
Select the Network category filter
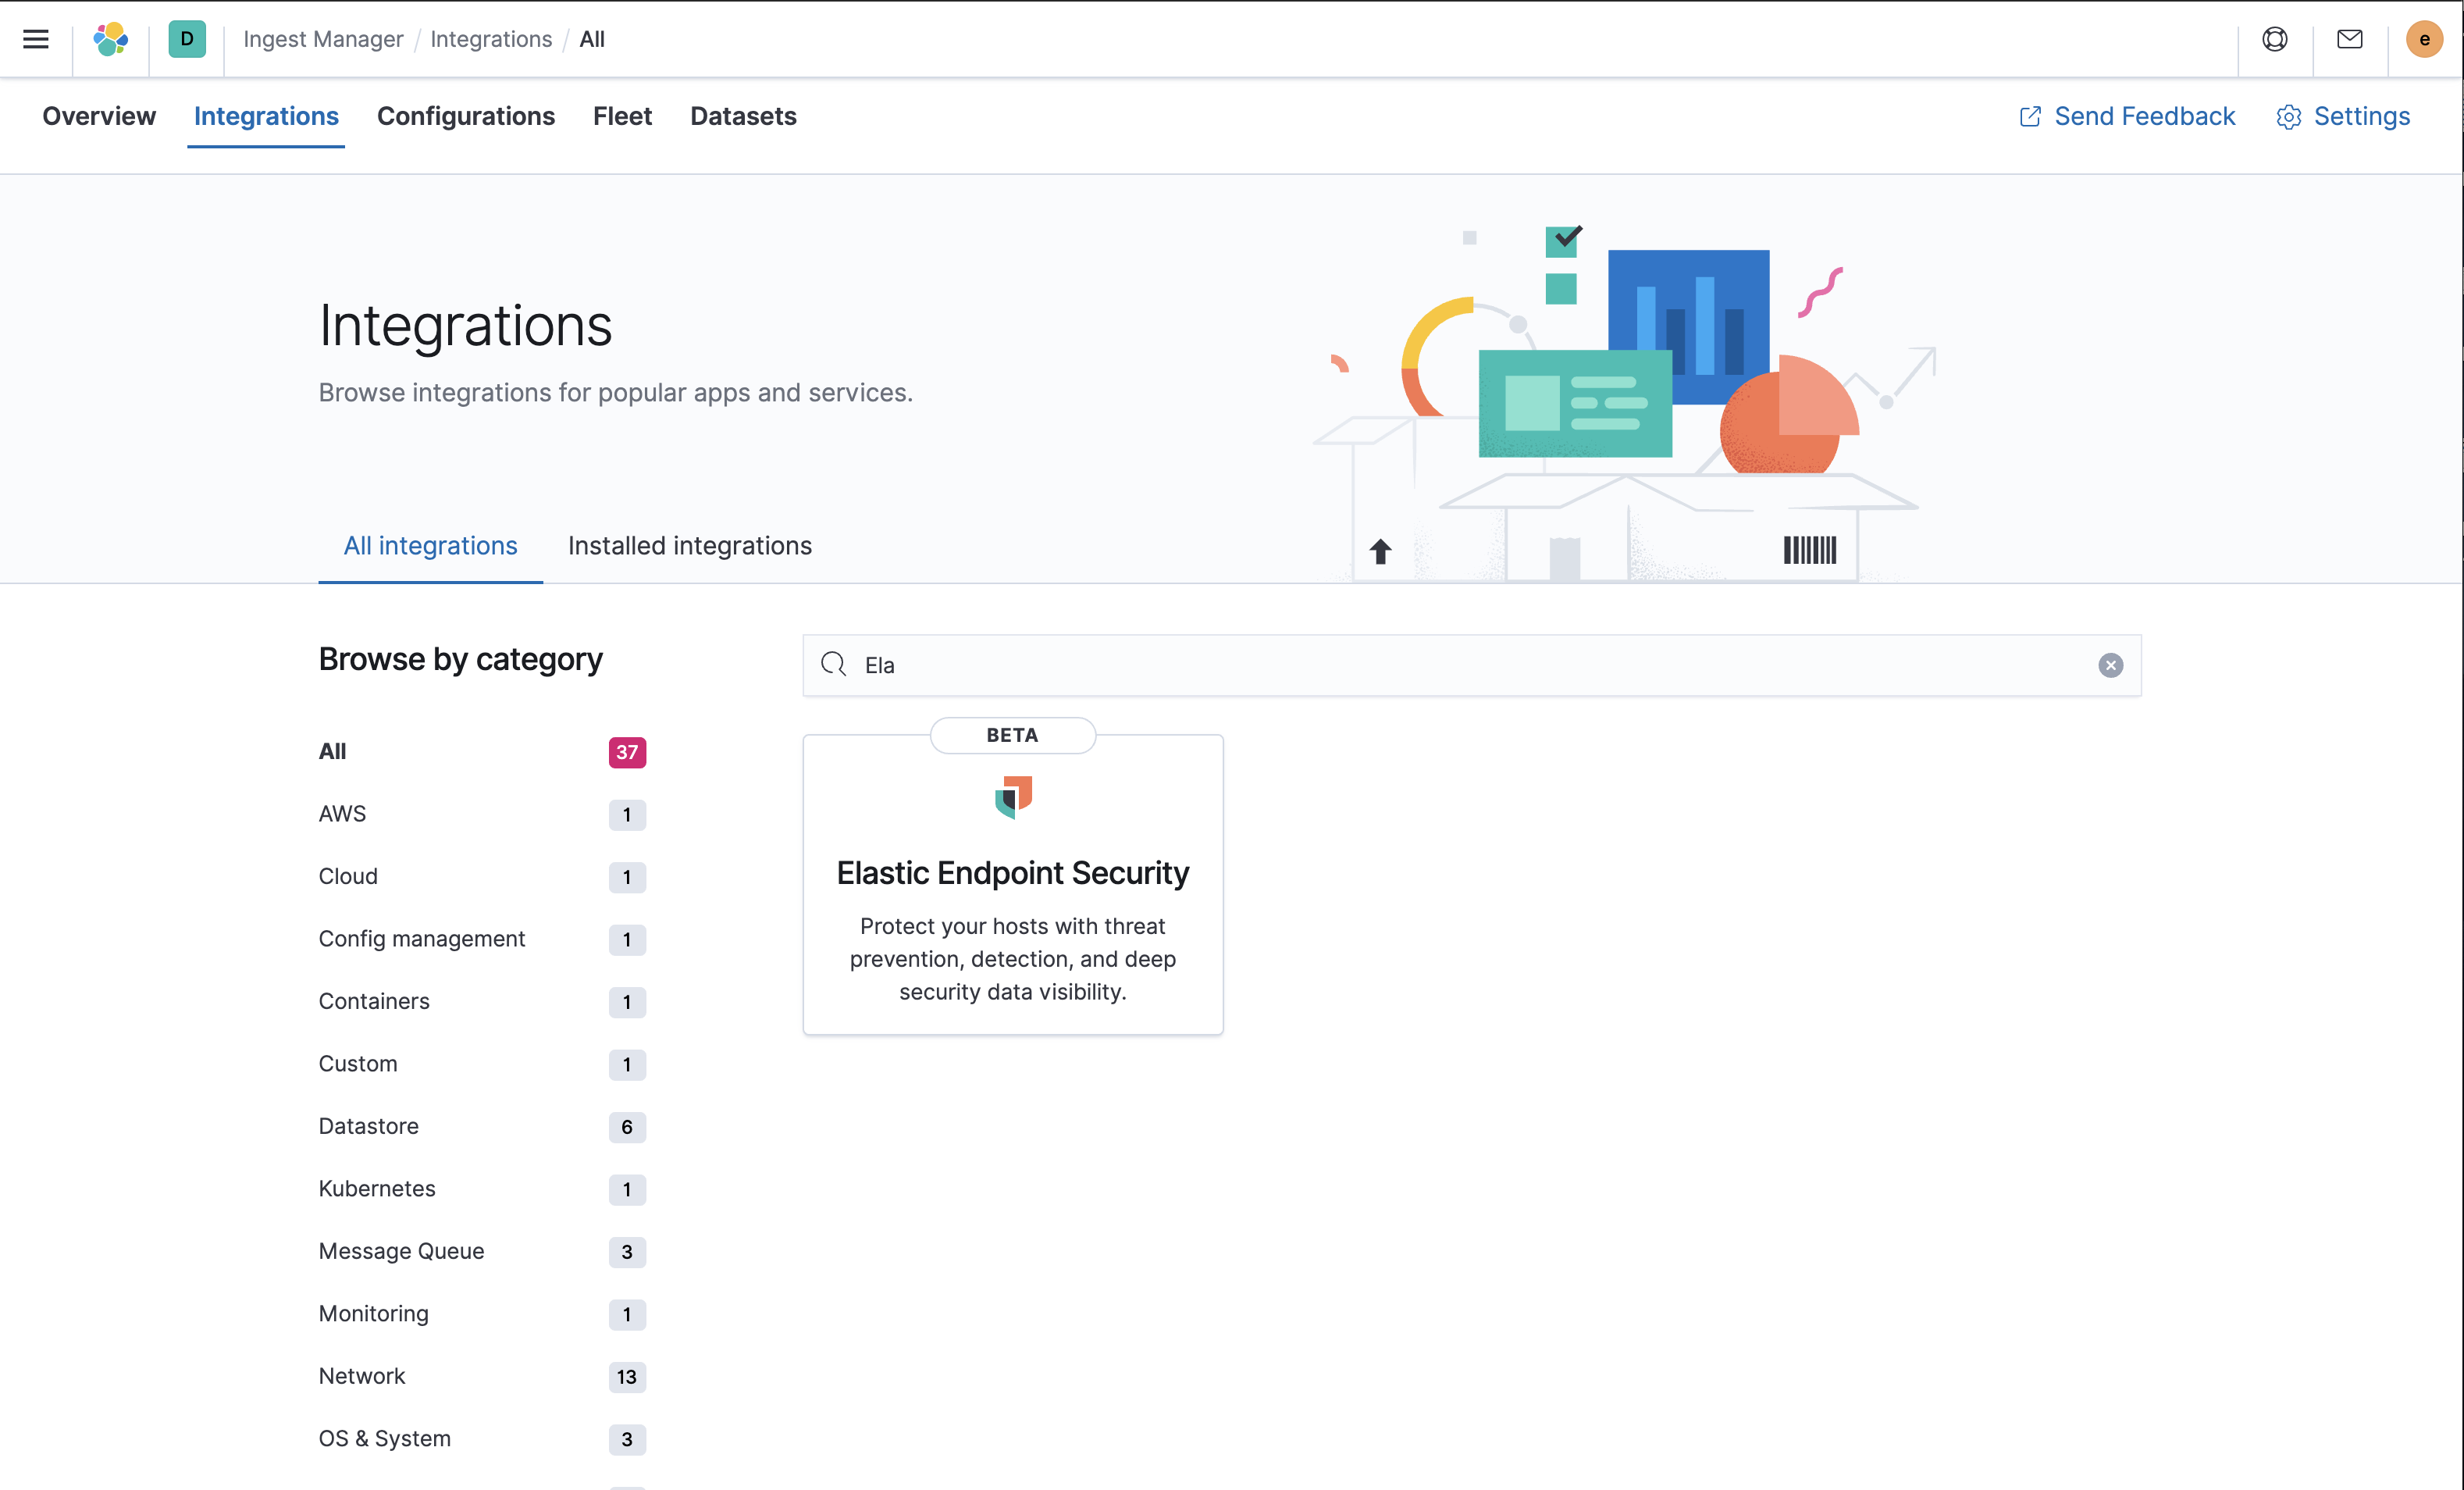[362, 1376]
